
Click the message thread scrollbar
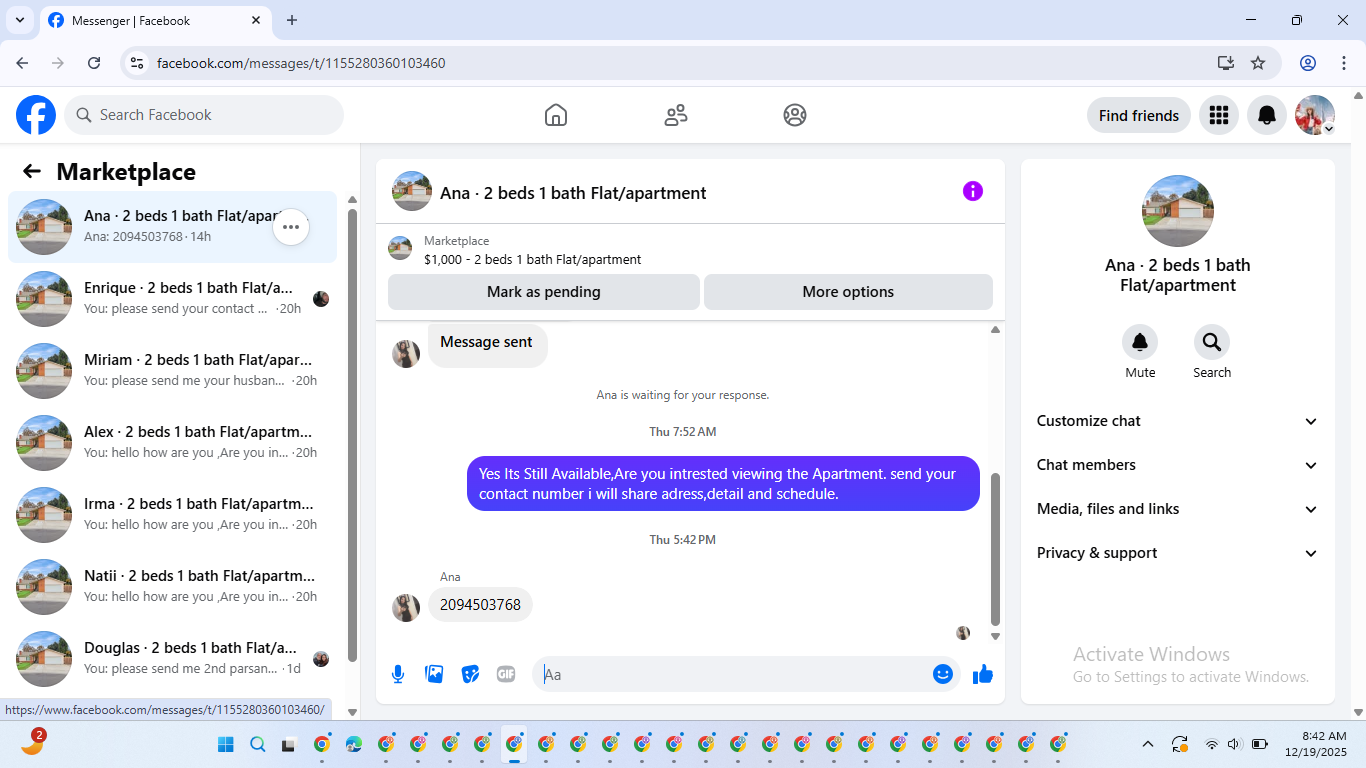pyautogui.click(x=995, y=548)
